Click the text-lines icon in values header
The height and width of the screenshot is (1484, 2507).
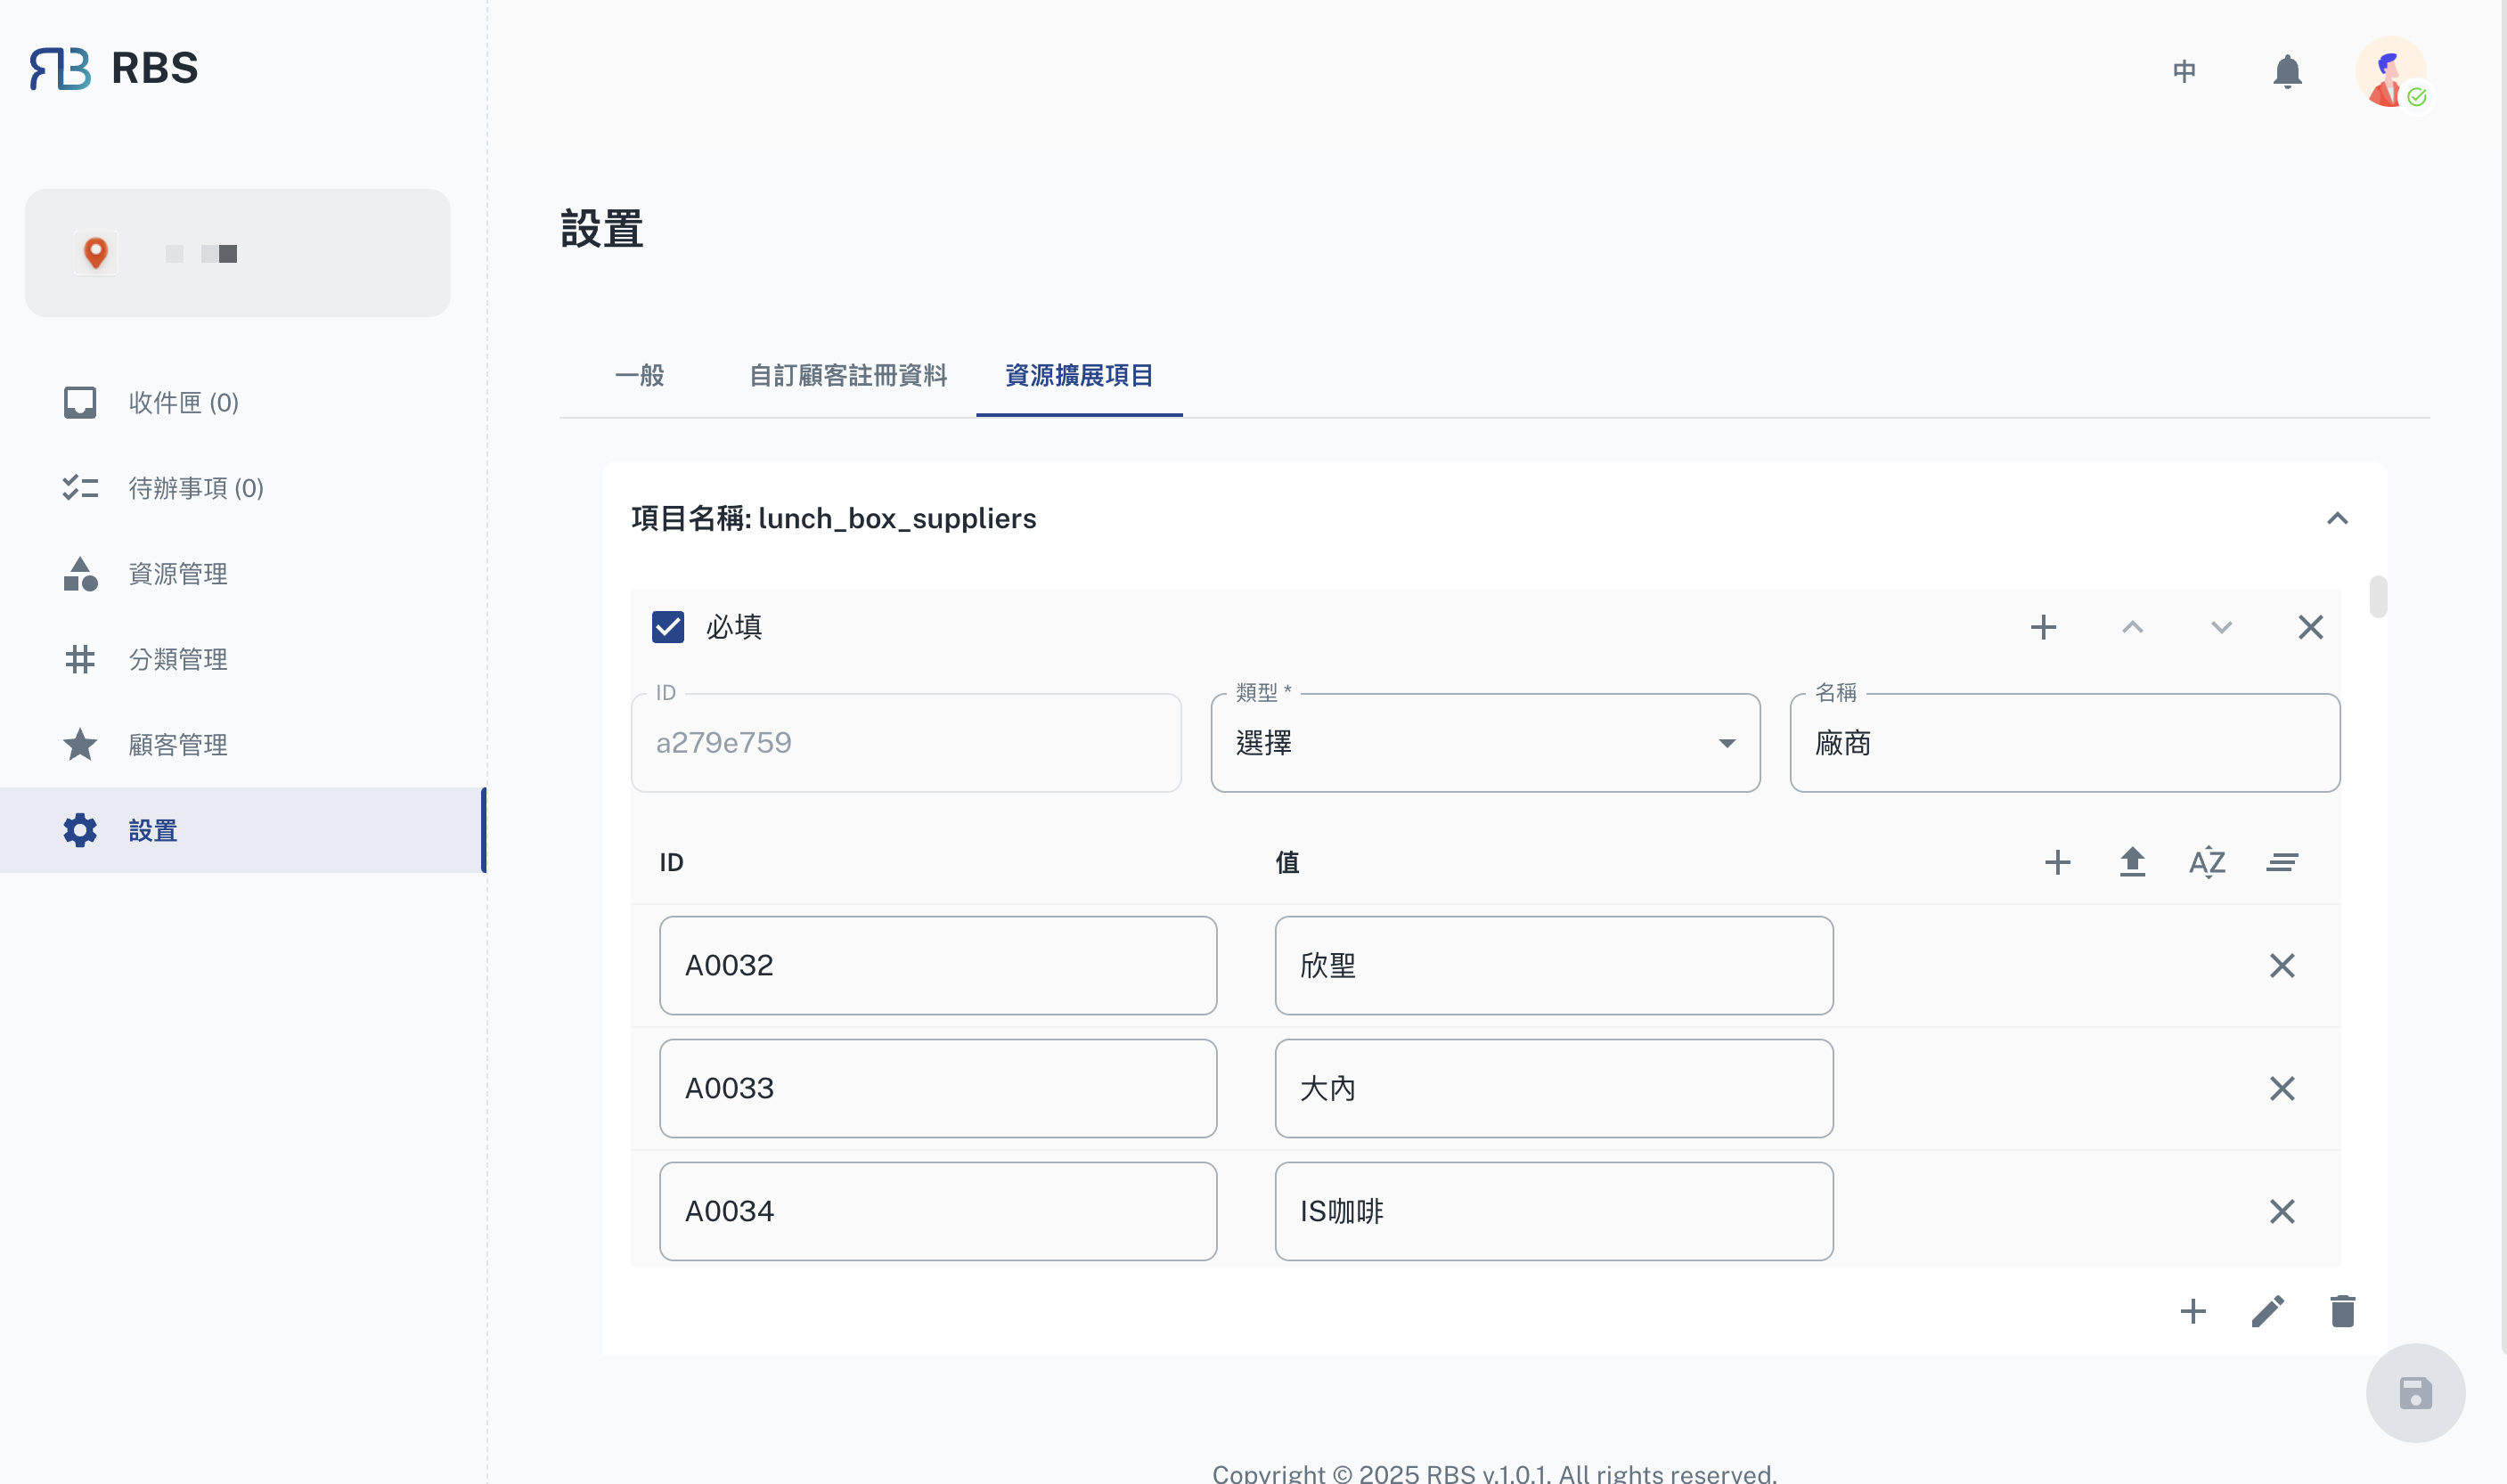[x=2281, y=862]
